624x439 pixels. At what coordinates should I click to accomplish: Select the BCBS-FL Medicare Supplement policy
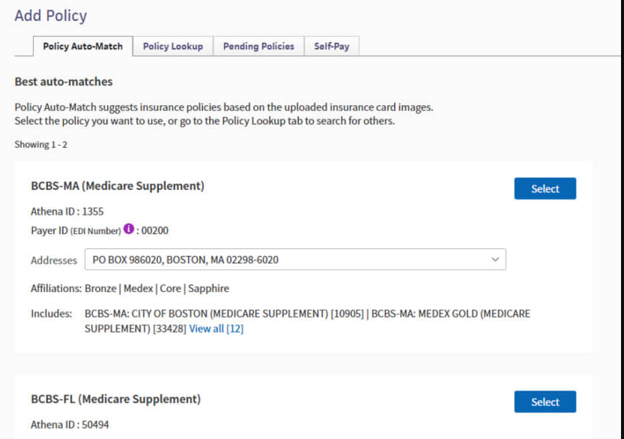[545, 402]
